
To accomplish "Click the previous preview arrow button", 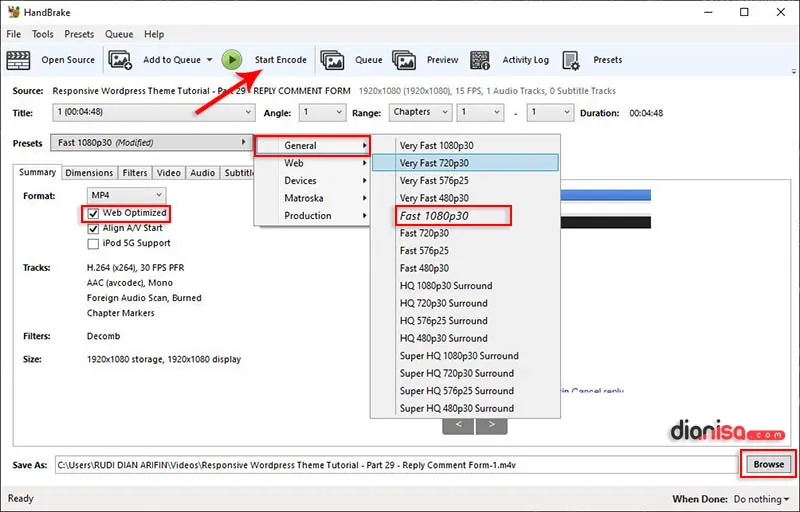I will [x=459, y=425].
